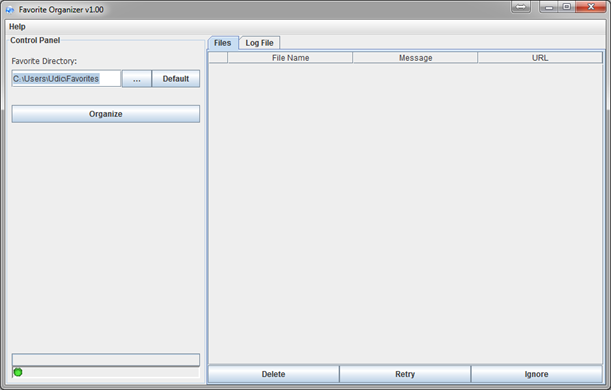This screenshot has width=611, height=390.
Task: Click the Retry button
Action: pyautogui.click(x=405, y=374)
